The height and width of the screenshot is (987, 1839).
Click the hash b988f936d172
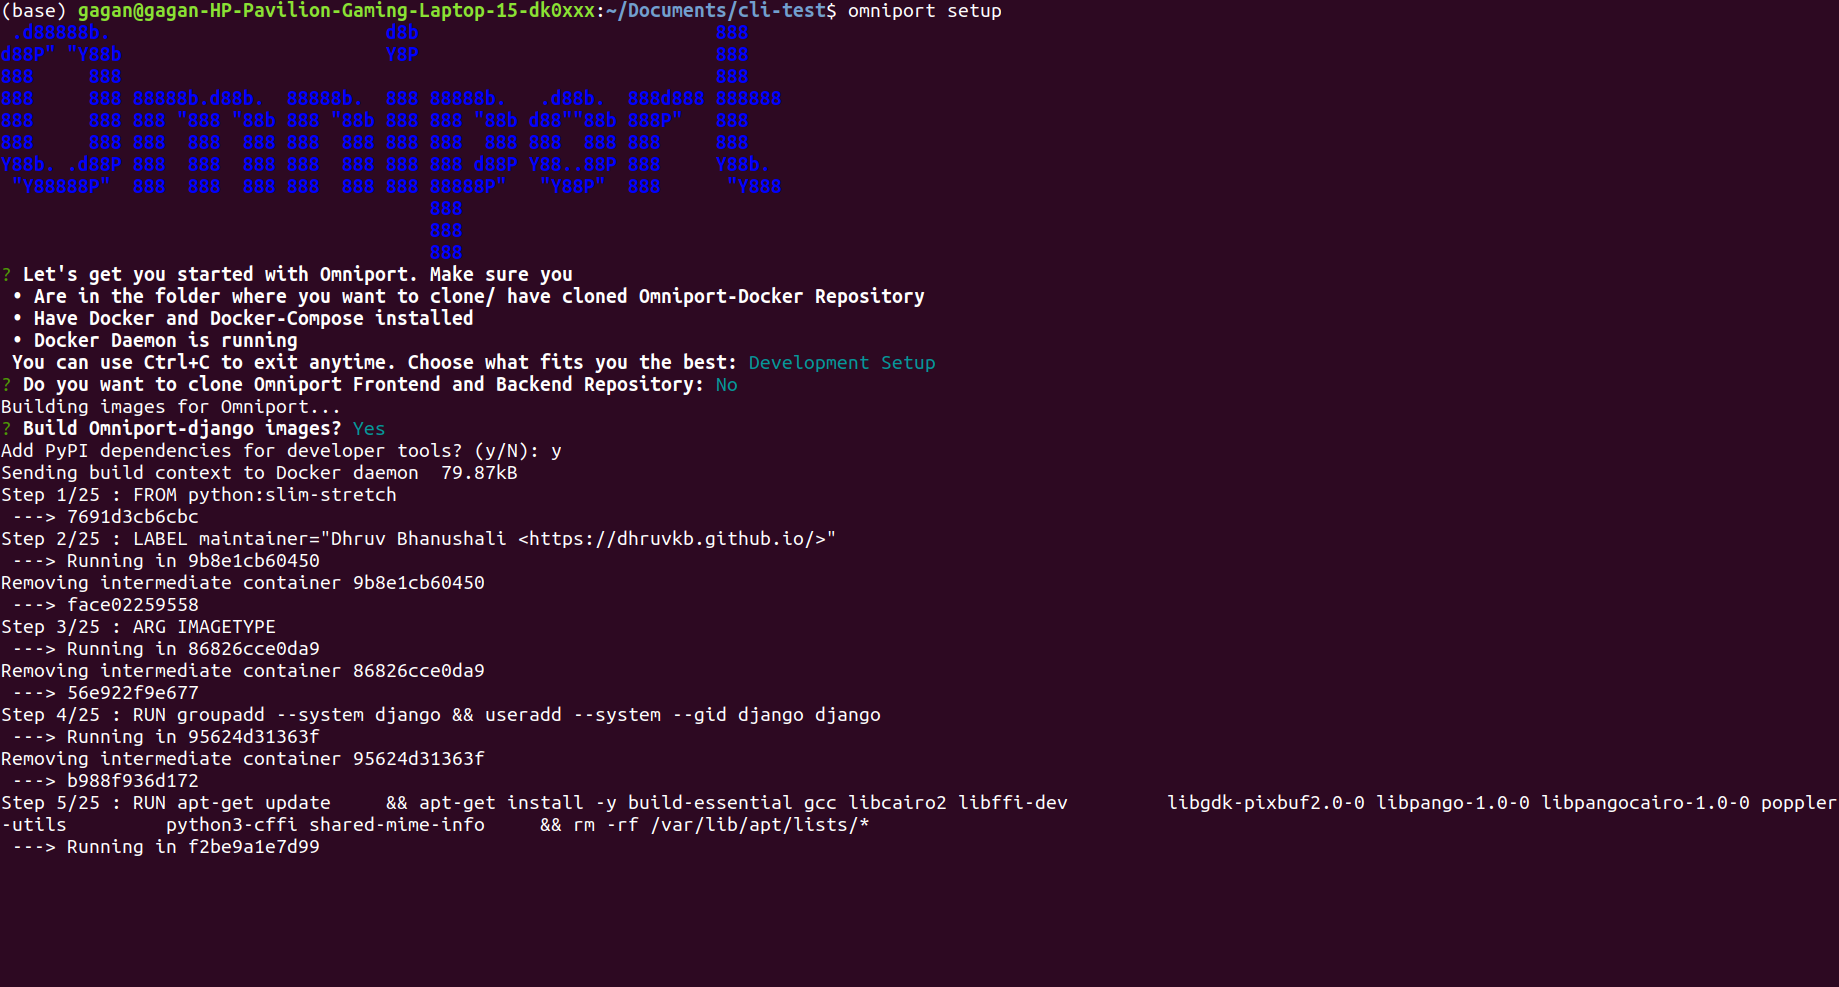pos(133,781)
